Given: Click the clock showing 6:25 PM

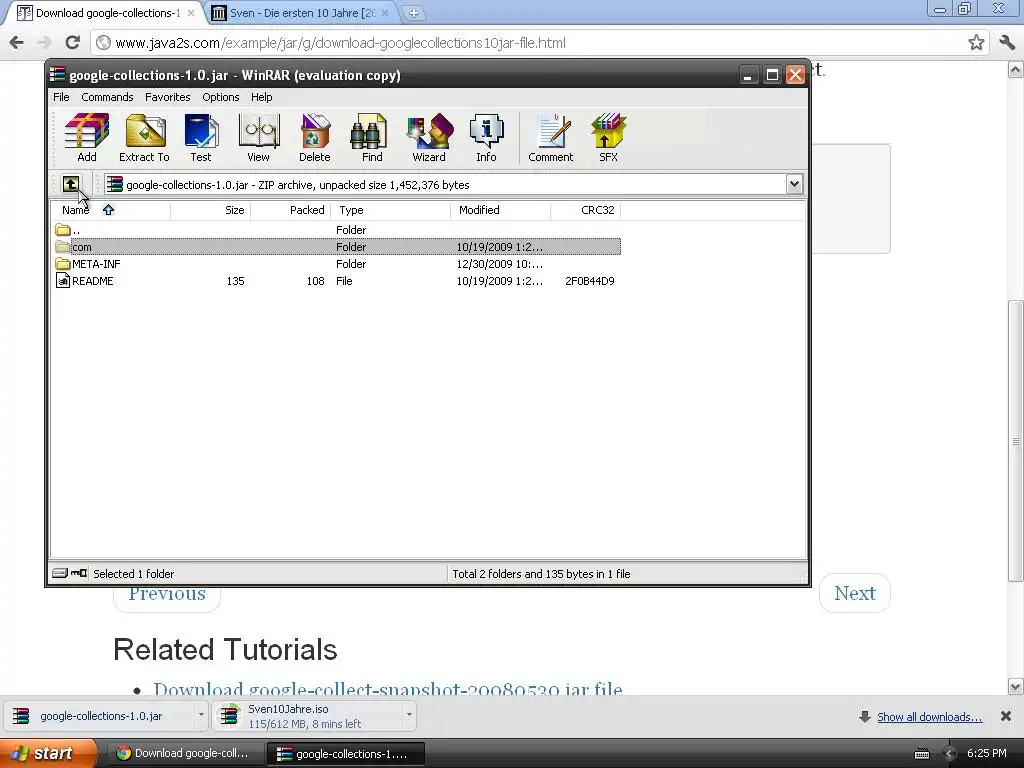Looking at the screenshot, I should tap(986, 753).
